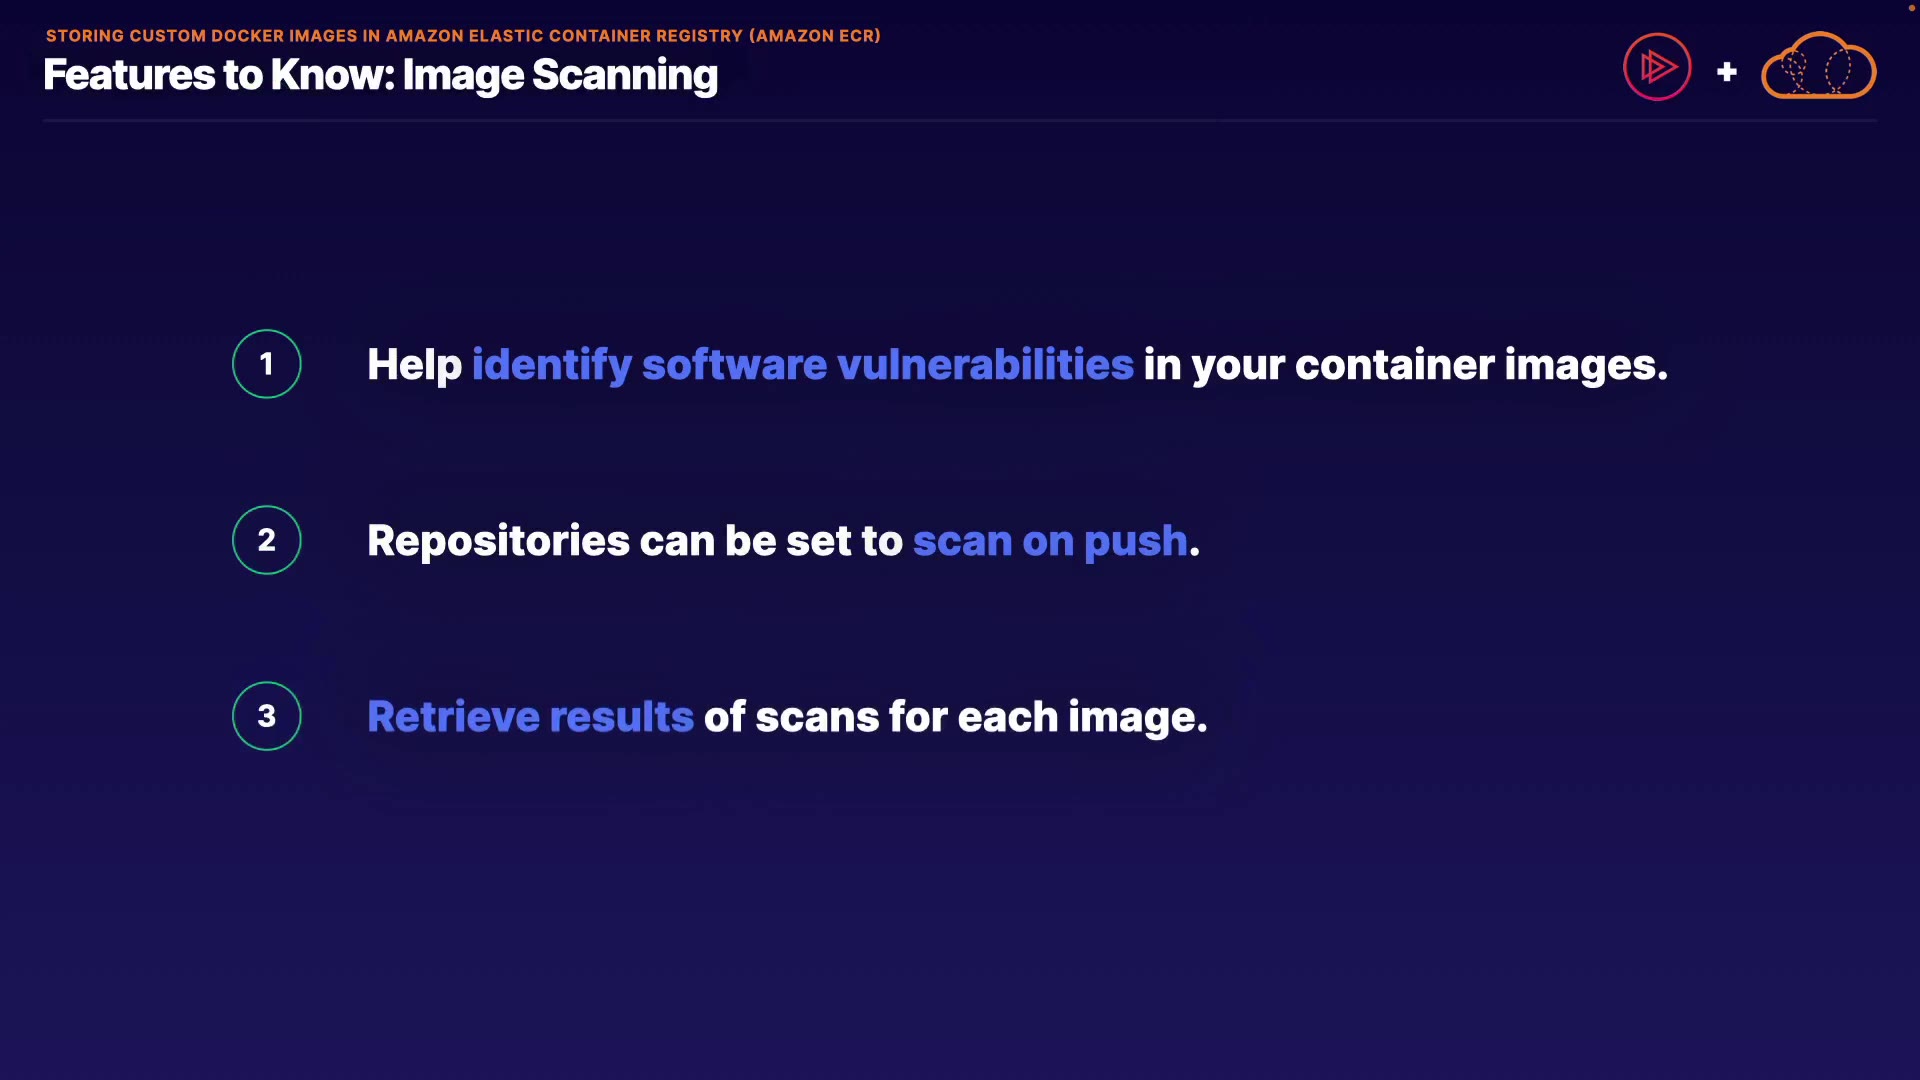Click the "Features to Know:" heading text

point(219,75)
